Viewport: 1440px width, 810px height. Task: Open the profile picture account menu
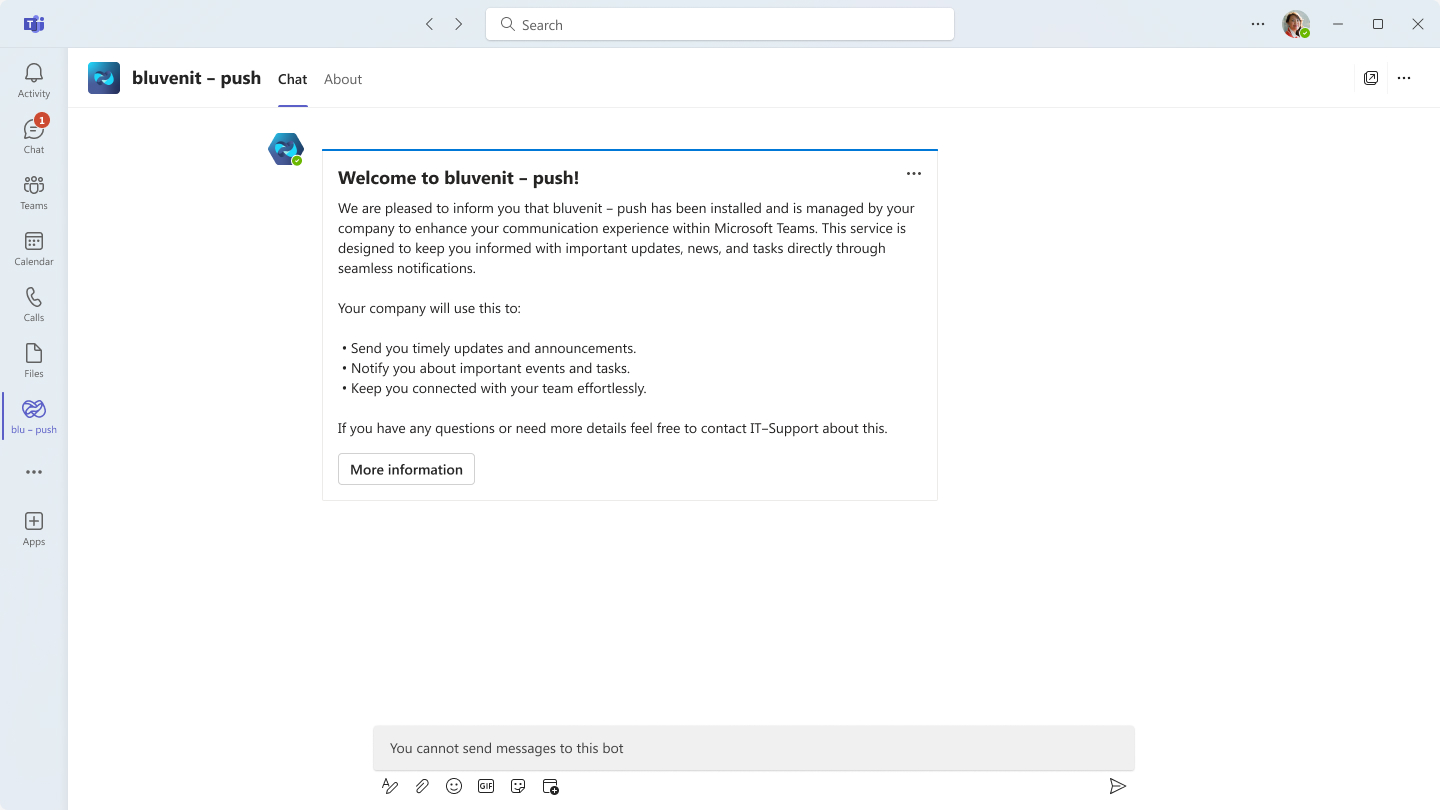[1296, 24]
